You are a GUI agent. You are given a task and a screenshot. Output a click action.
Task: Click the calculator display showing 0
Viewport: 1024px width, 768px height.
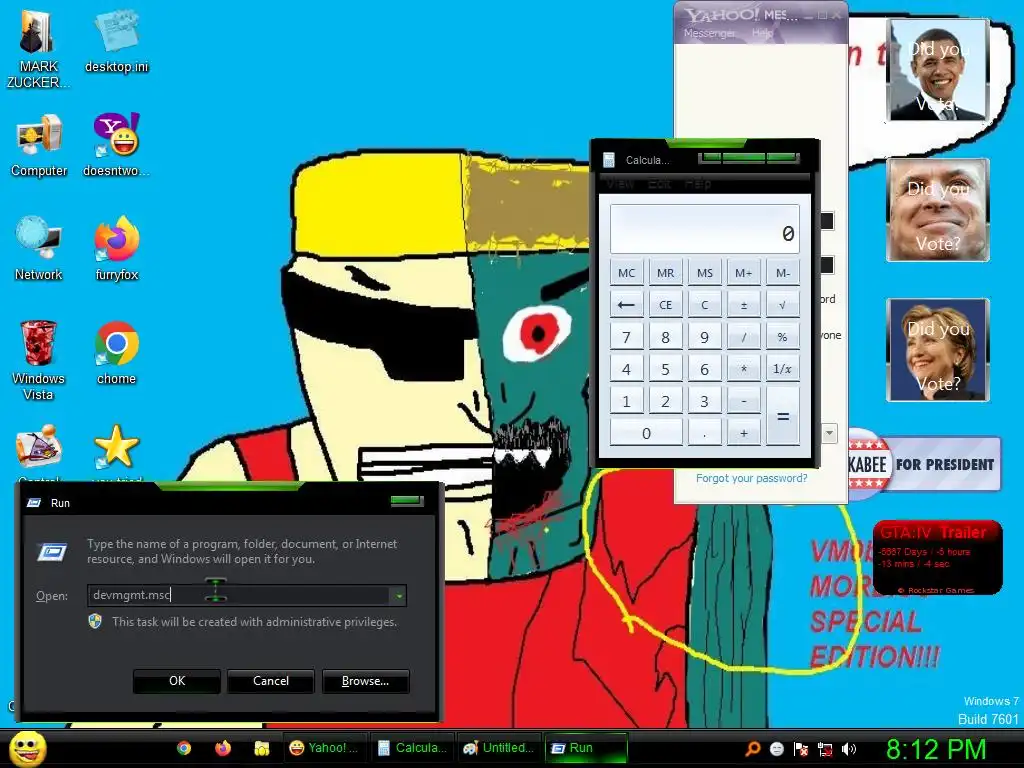tap(705, 229)
